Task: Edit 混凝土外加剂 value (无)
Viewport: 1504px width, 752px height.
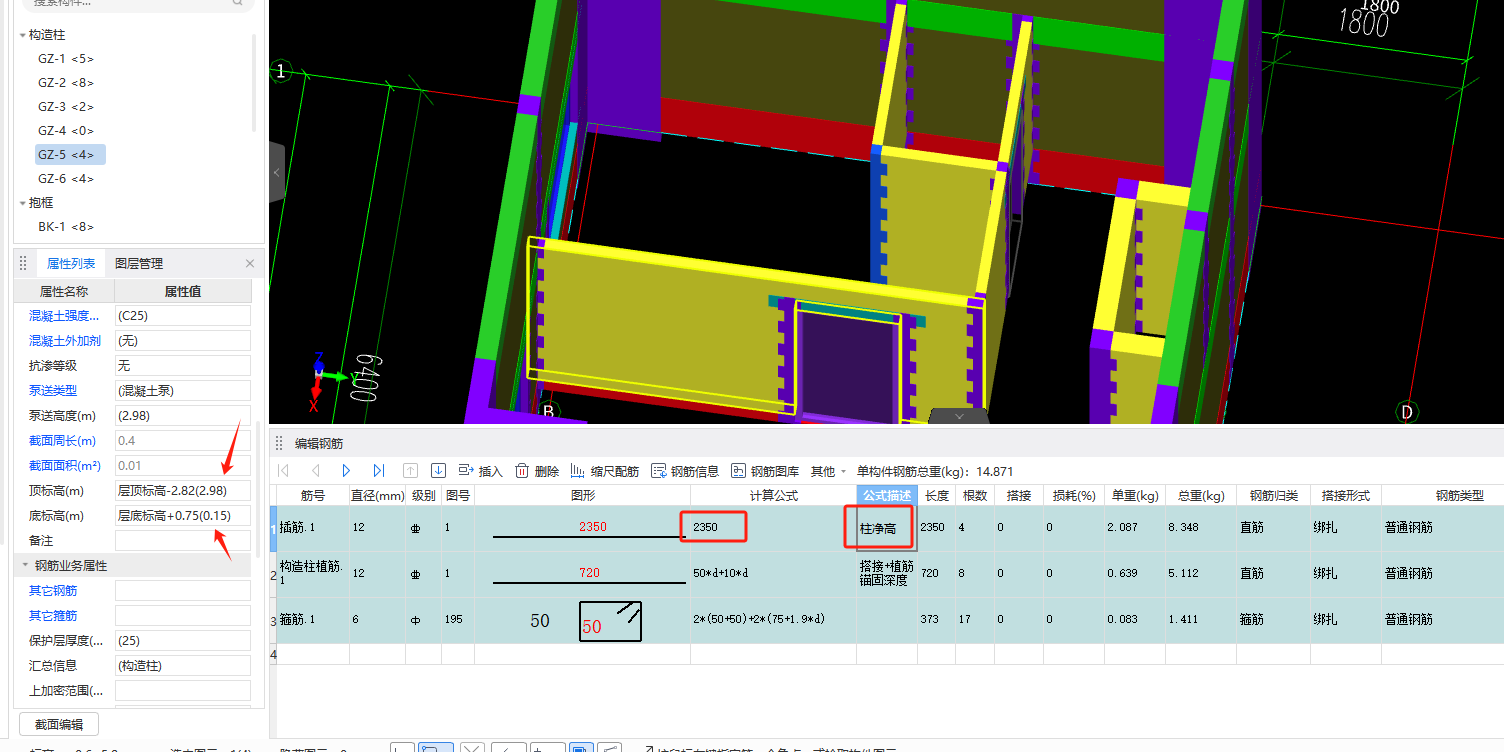Action: point(183,341)
